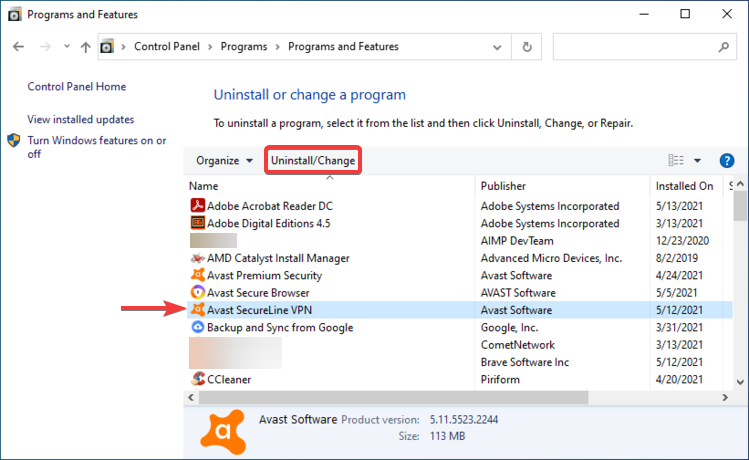Expand the Organize dropdown menu

click(x=224, y=160)
